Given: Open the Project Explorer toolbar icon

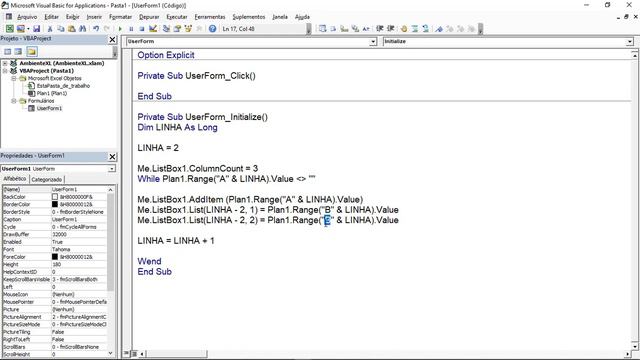Looking at the screenshot, I should (166, 29).
